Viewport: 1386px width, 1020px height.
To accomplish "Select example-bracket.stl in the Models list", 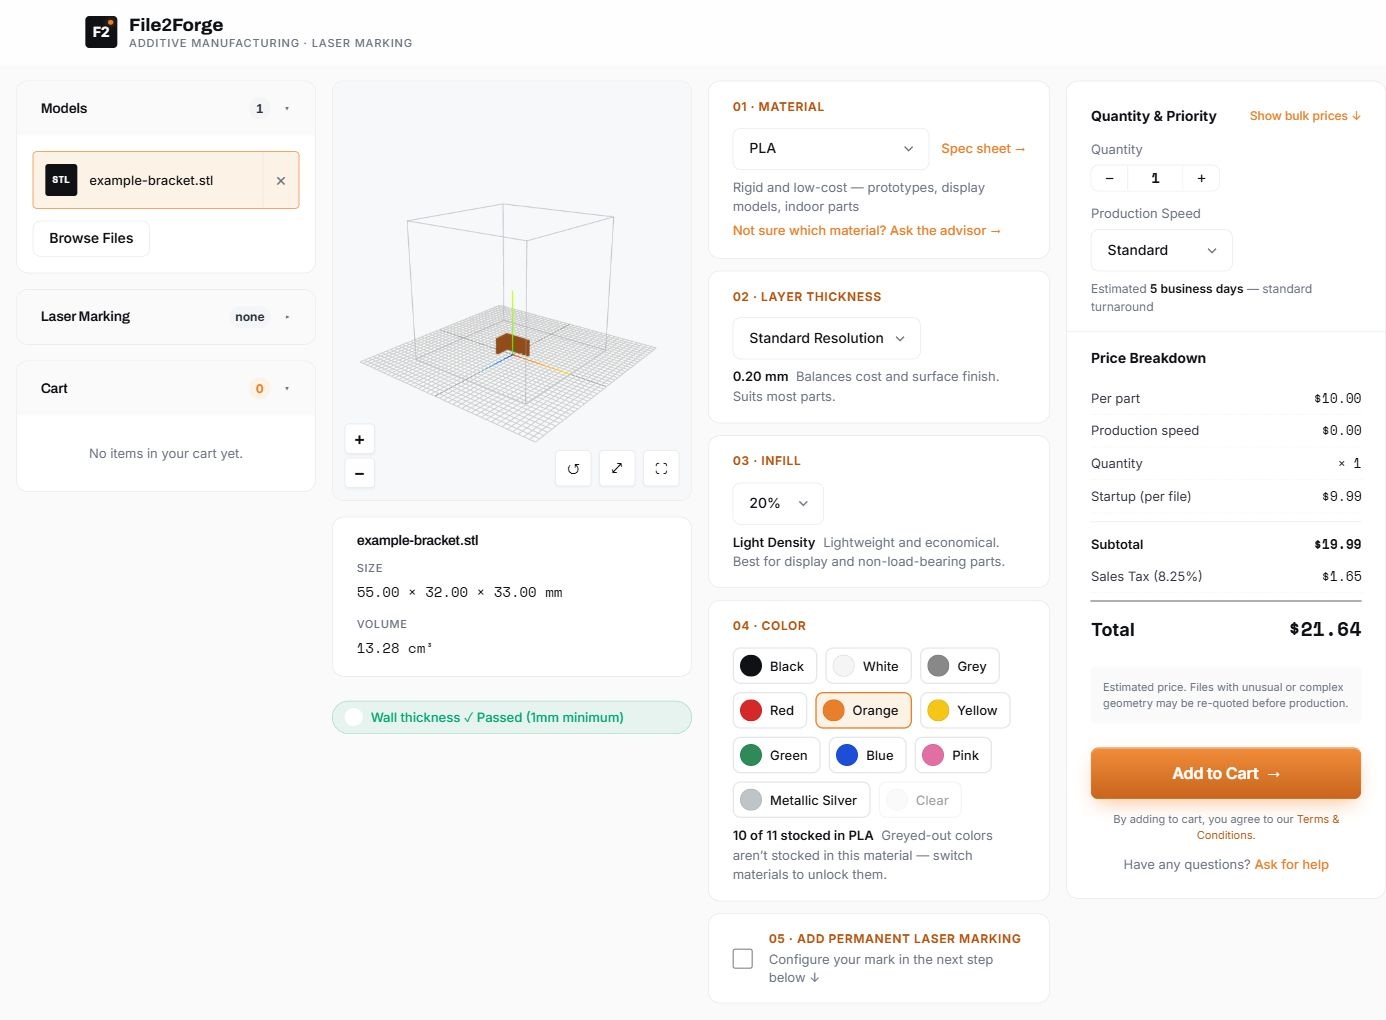I will pyautogui.click(x=150, y=181).
